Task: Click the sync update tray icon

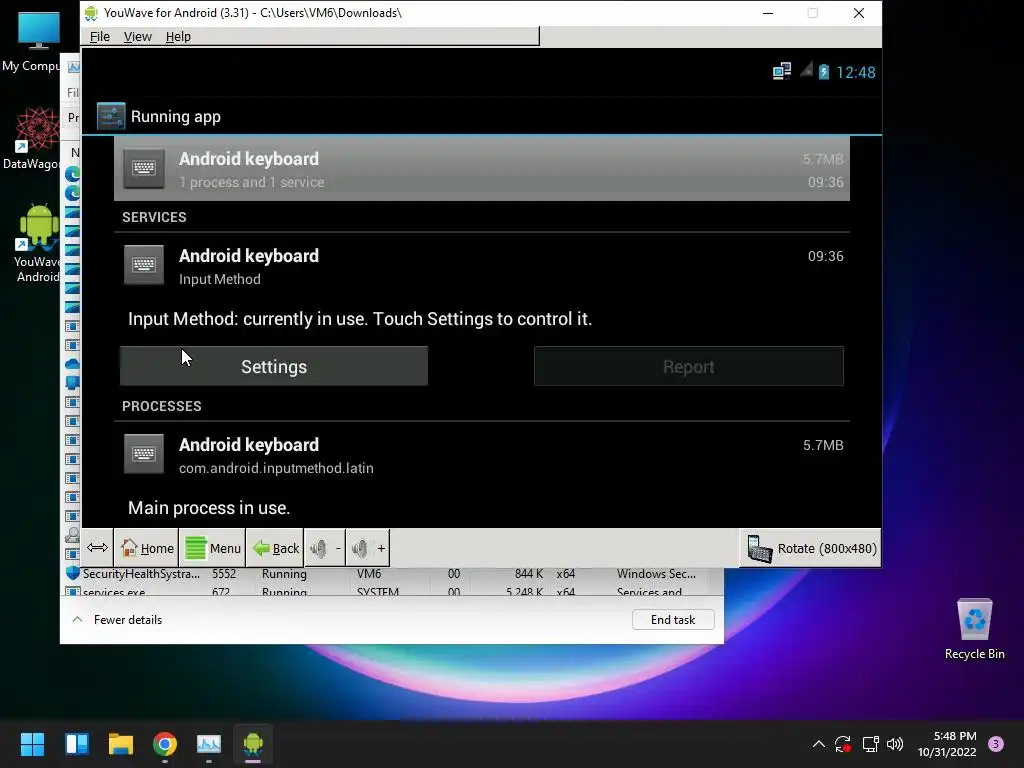Action: coord(842,744)
